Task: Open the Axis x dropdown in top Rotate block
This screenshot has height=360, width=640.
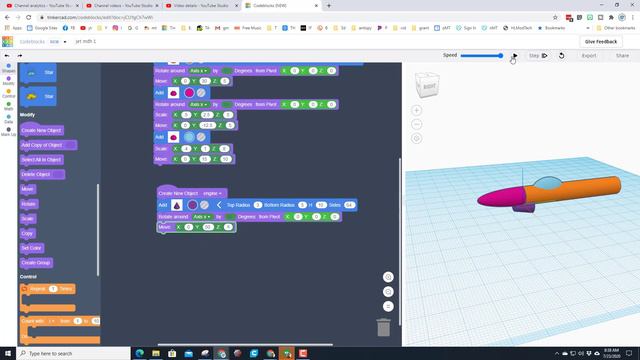Action: point(199,71)
